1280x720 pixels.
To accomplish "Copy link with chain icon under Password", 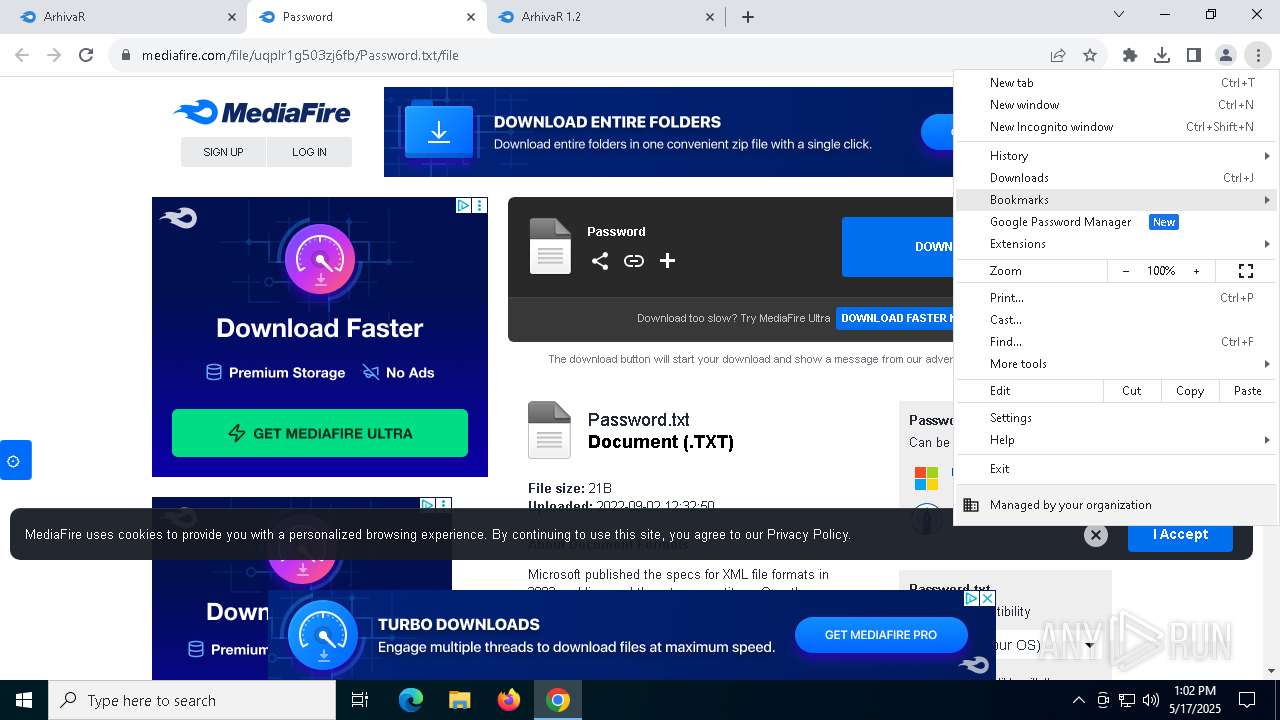I will 634,261.
